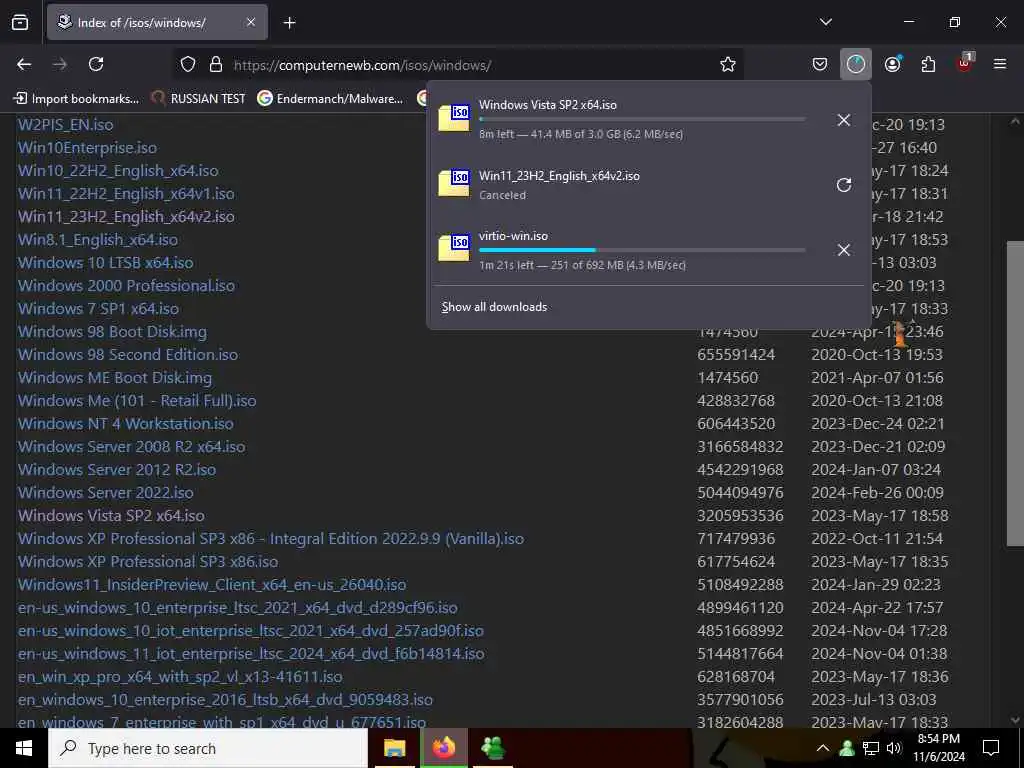Screen dimensions: 1024x768
Task: Show hidden system tray icons
Action: [x=823, y=748]
